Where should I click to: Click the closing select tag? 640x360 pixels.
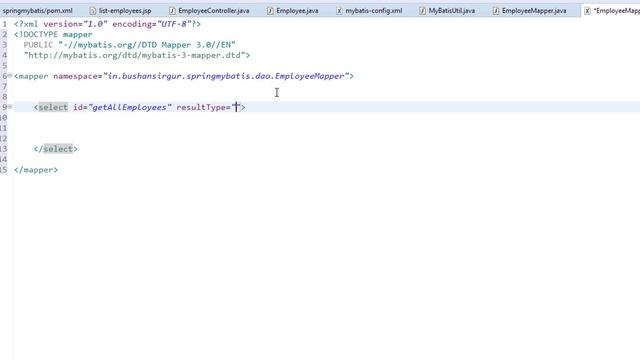point(56,149)
